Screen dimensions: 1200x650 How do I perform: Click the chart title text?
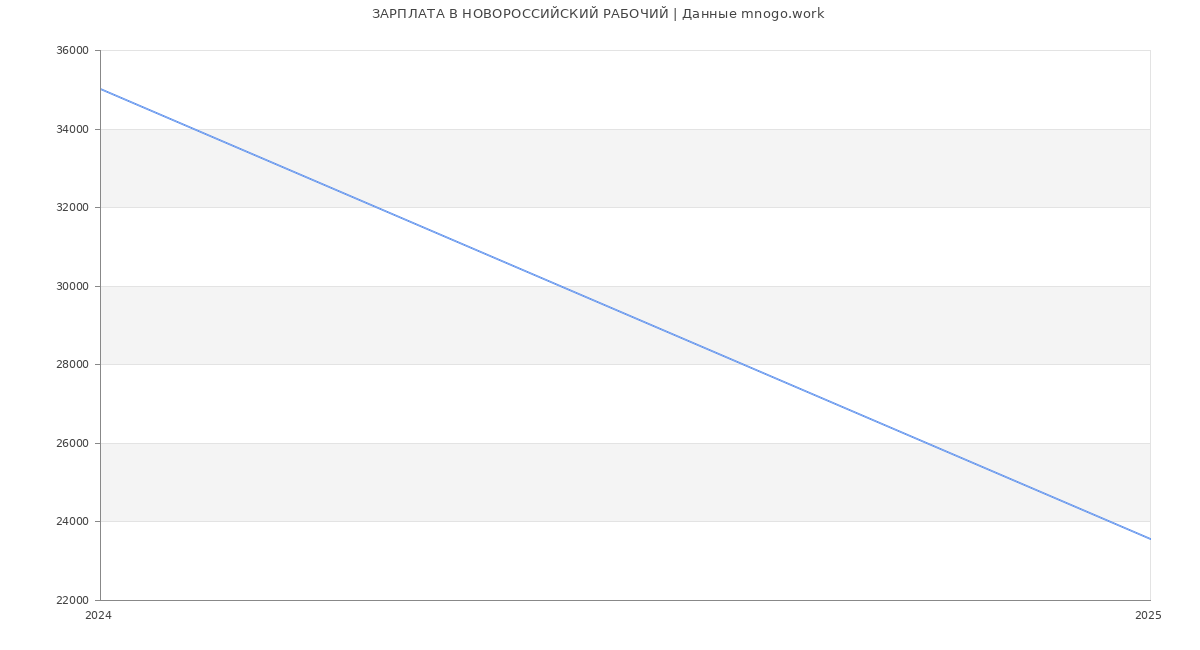598,14
